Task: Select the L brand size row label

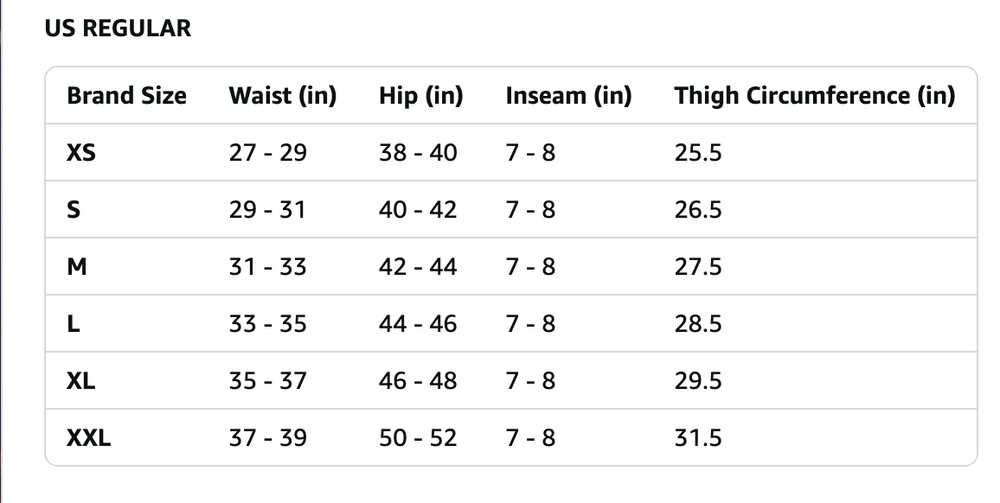Action: click(73, 324)
